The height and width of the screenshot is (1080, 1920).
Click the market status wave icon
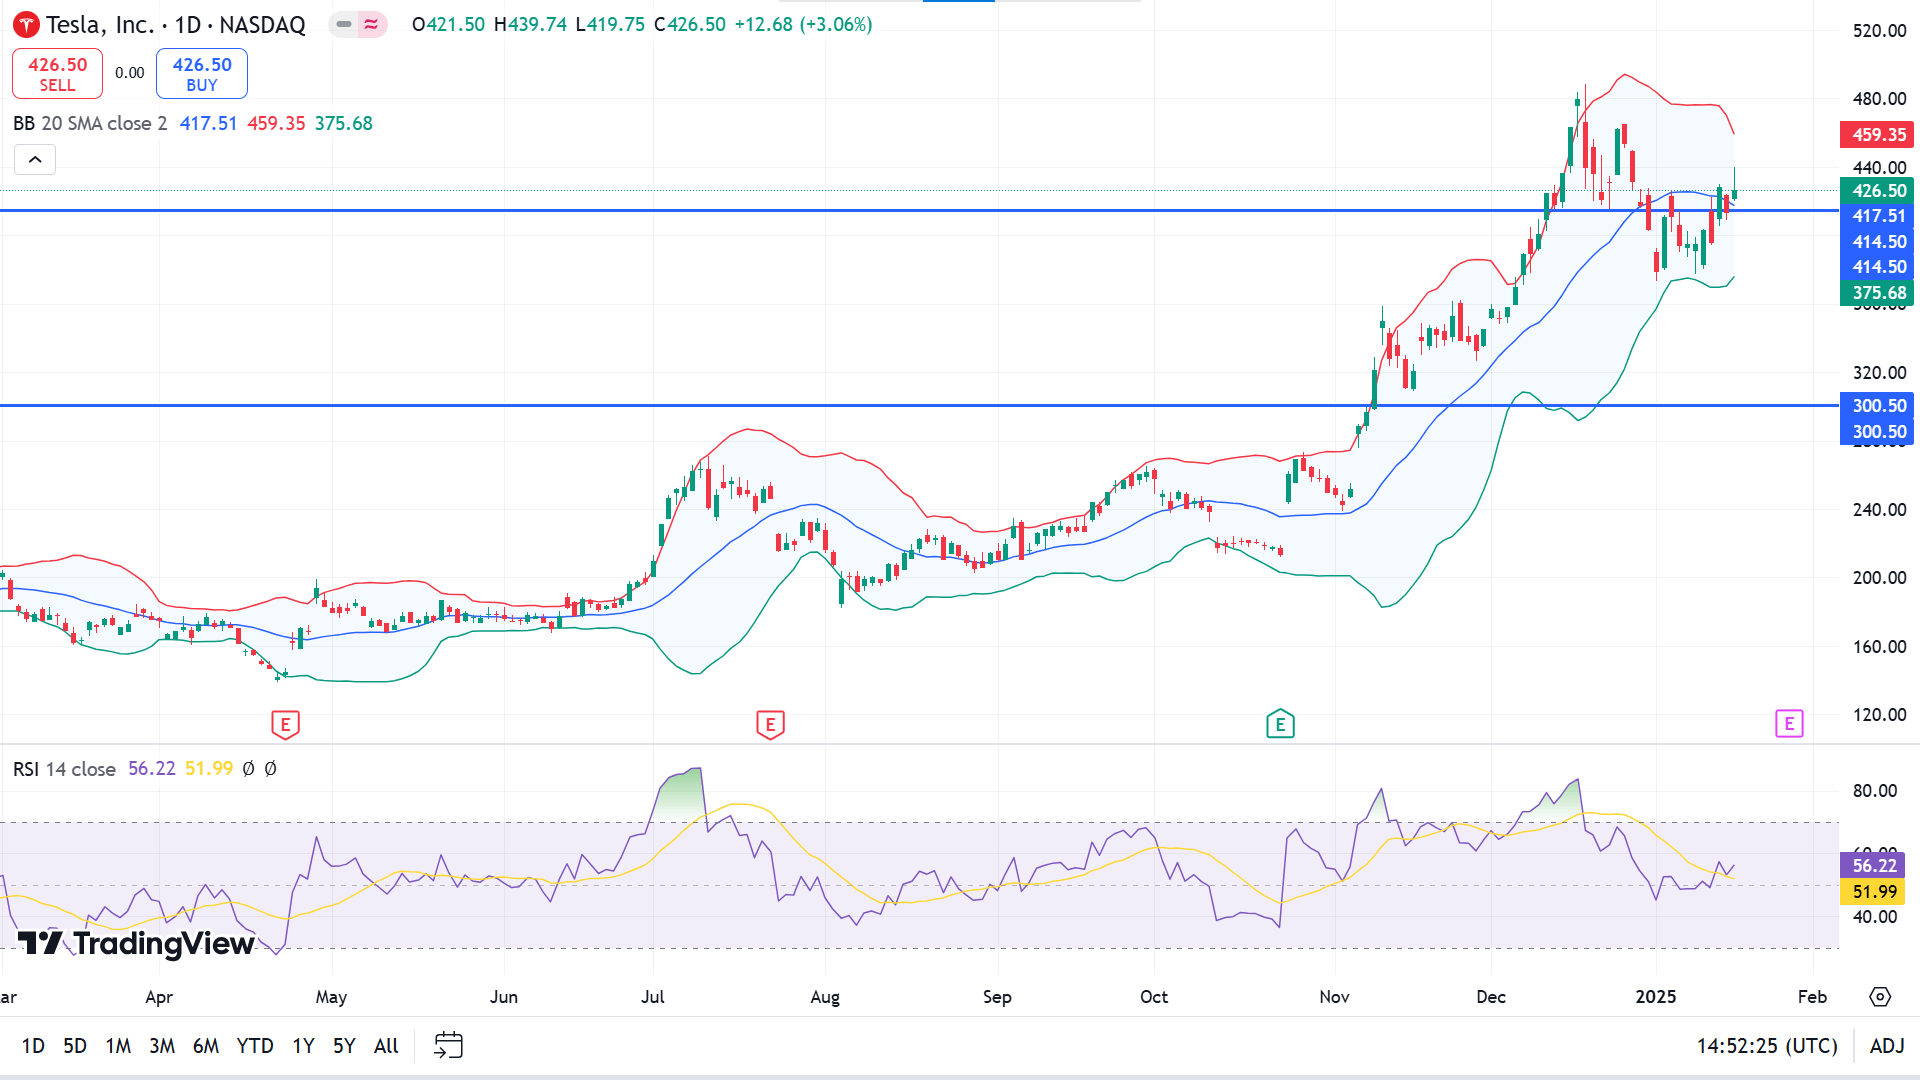(x=371, y=24)
